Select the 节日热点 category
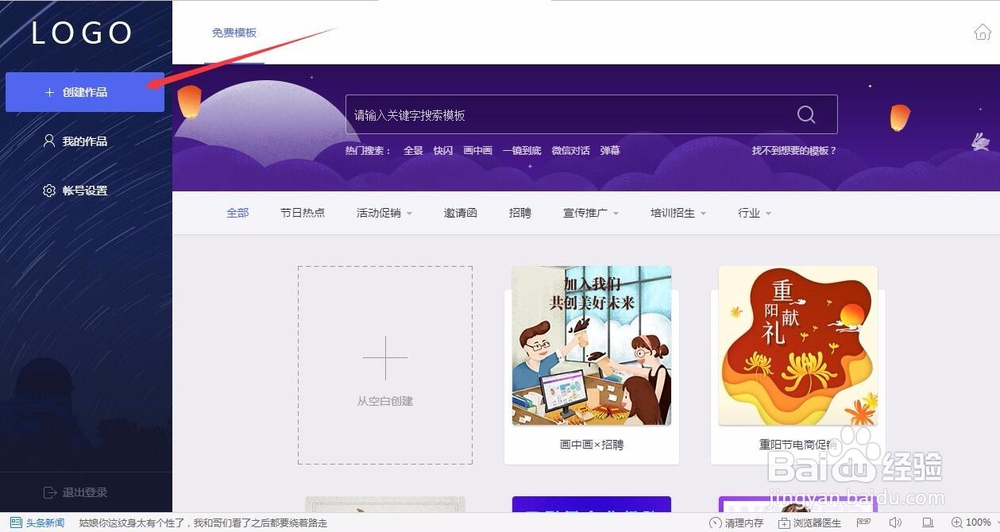This screenshot has height=532, width=1000. point(302,213)
